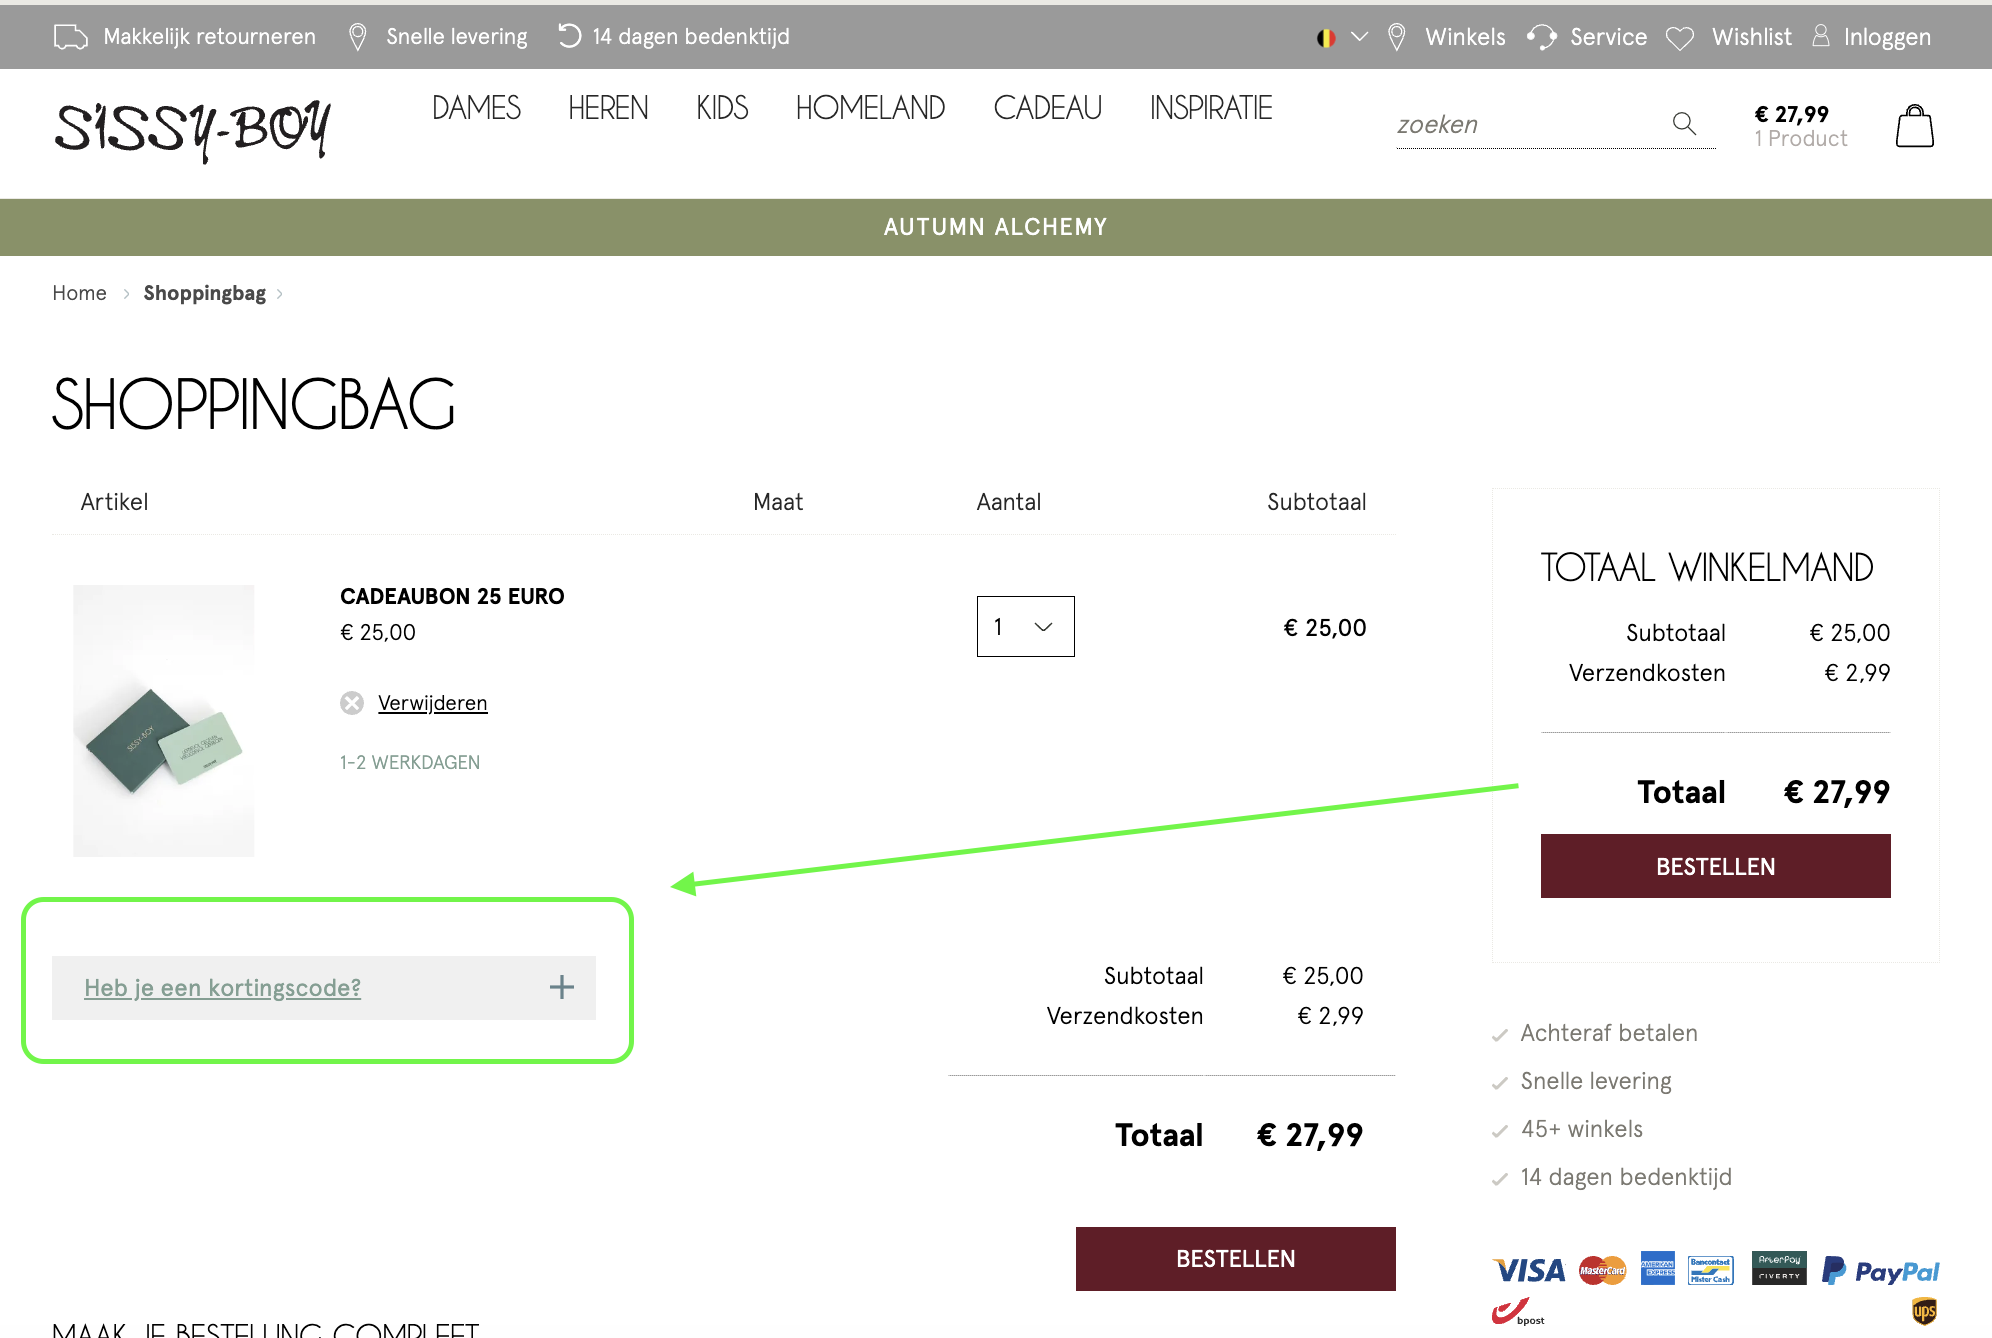Click TOTAAL WINKELMAND heading
Image resolution: width=1992 pixels, height=1338 pixels.
(1707, 568)
